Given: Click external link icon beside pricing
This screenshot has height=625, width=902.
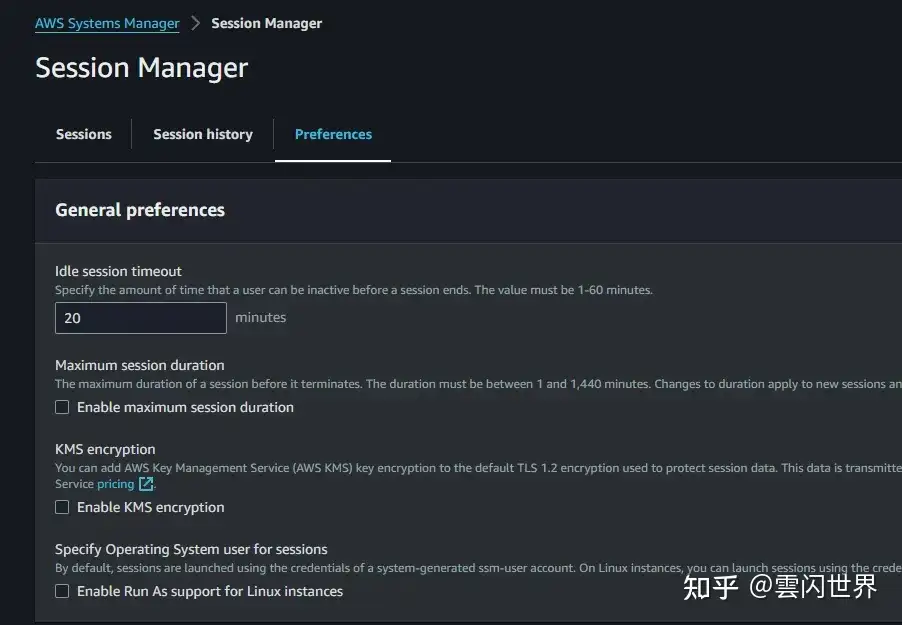Looking at the screenshot, I should (x=146, y=484).
